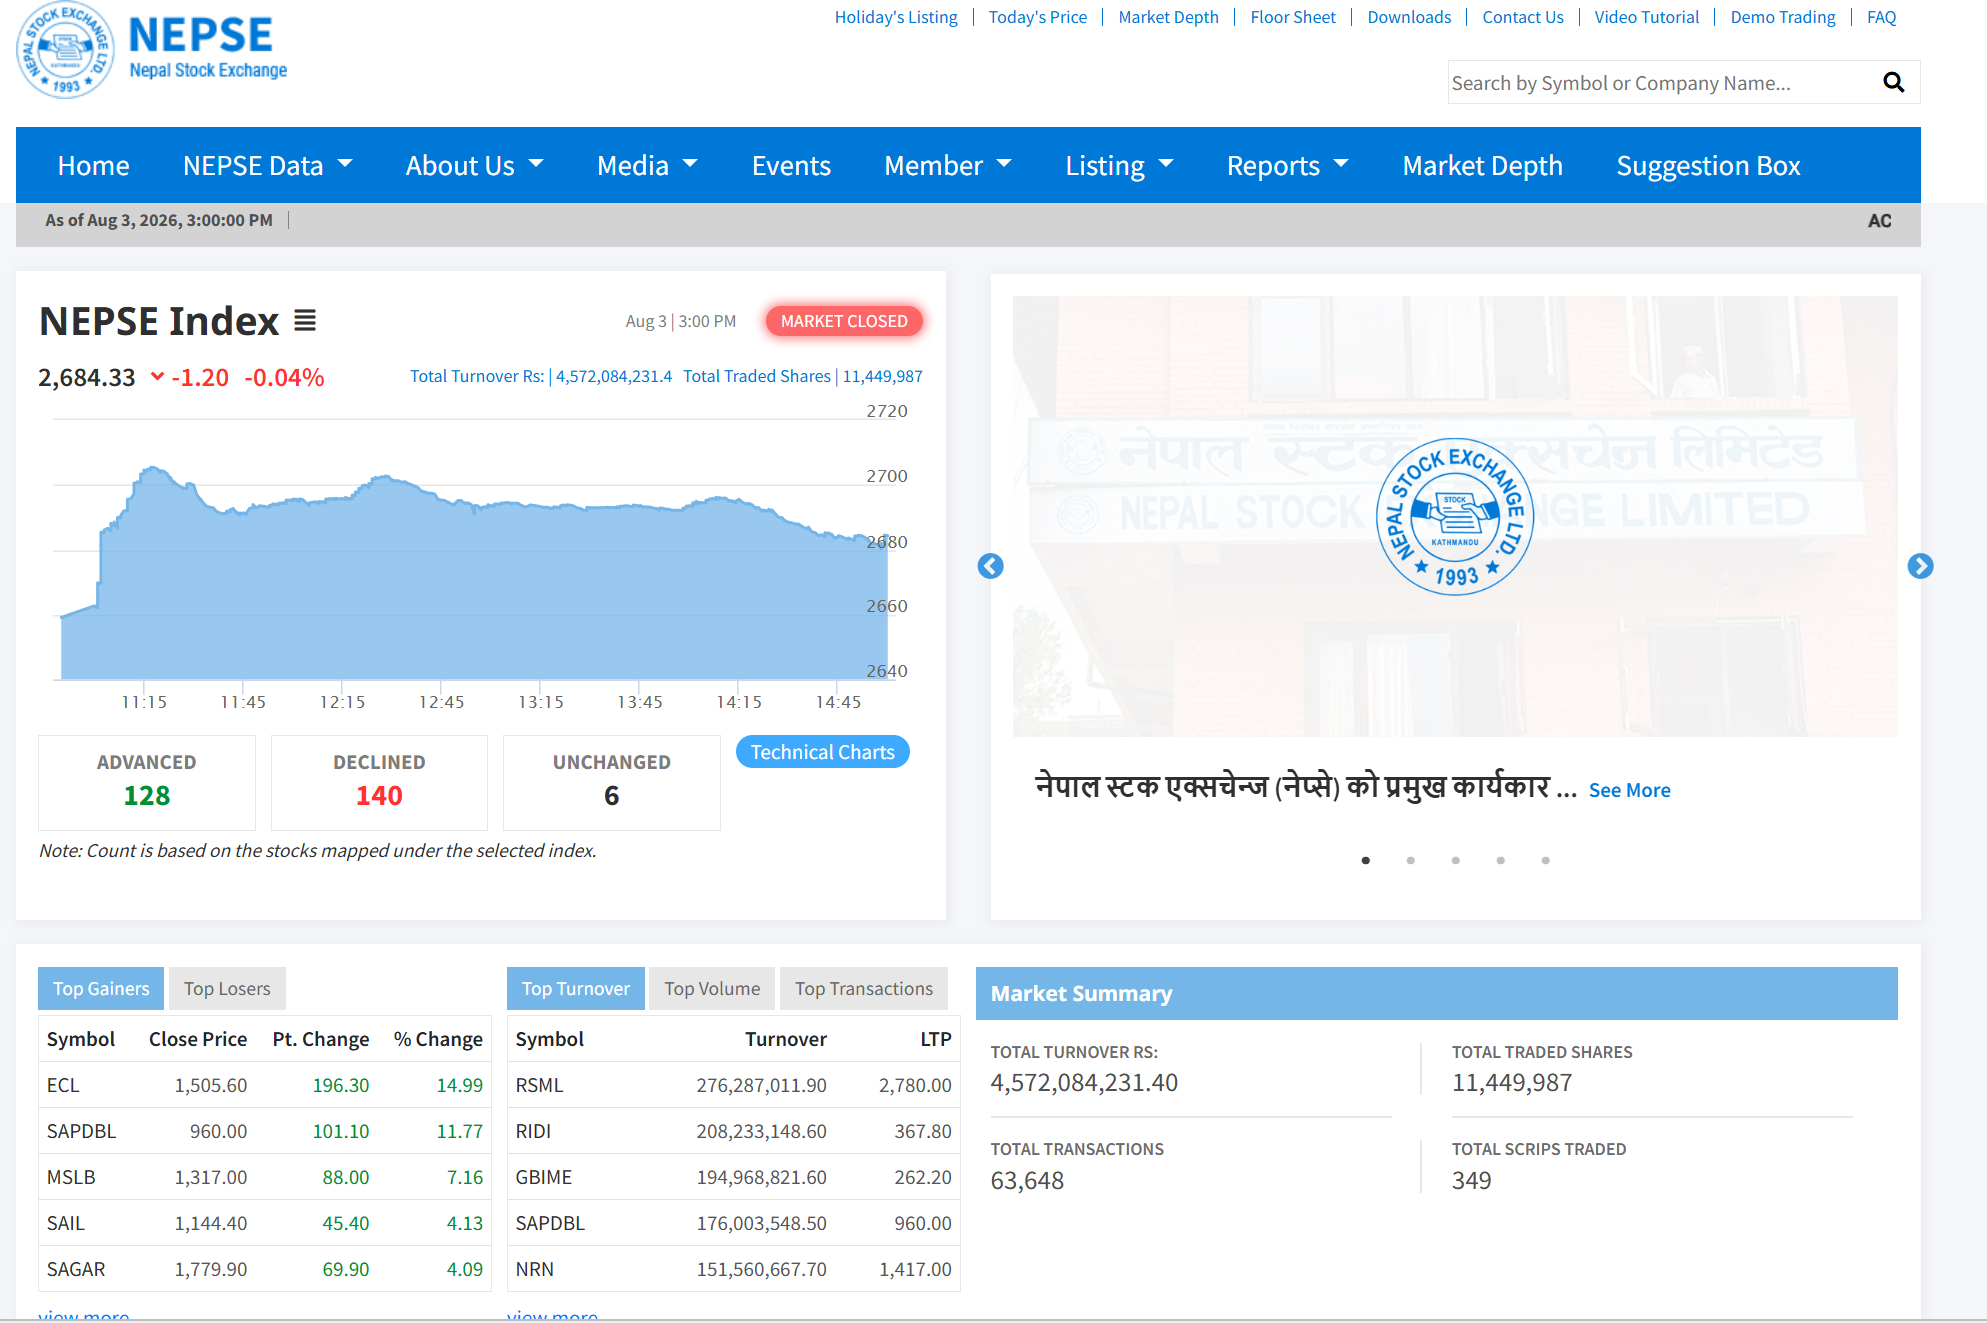Expand the Listing dropdown menu
This screenshot has width=1987, height=1323.
1119,165
